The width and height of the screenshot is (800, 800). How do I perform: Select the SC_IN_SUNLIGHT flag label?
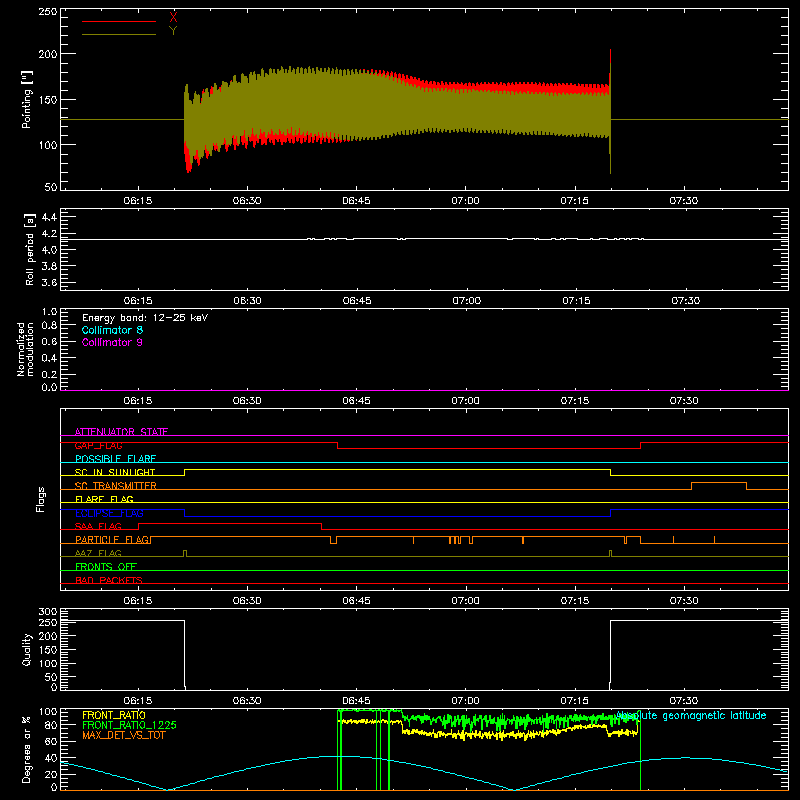tap(115, 472)
